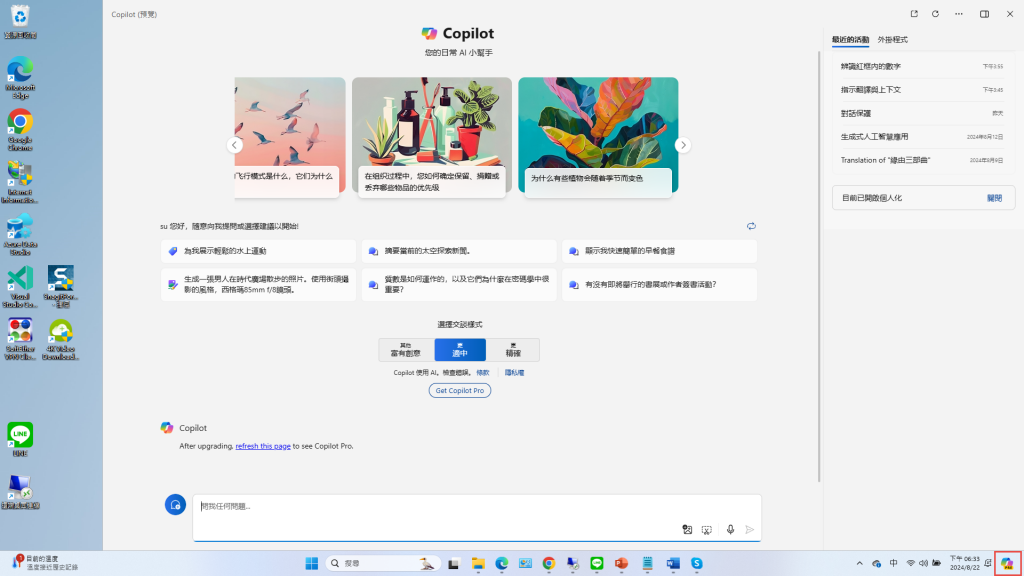This screenshot has height=576, width=1024.
Task: Open recent chat 指示翻譯與上下文
Action: 922,90
